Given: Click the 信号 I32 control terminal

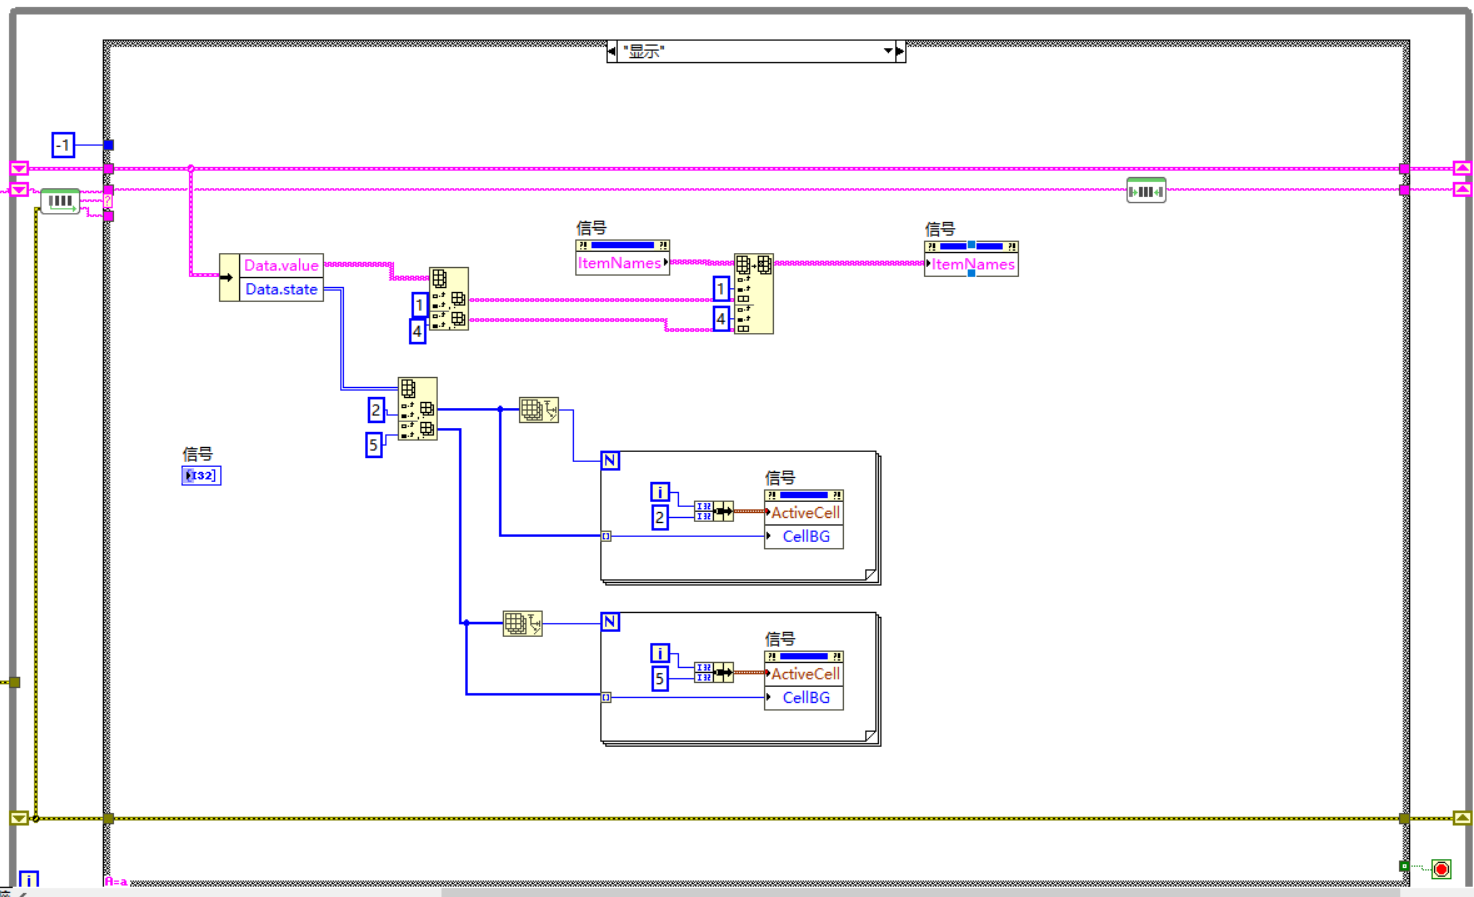Looking at the screenshot, I should (x=201, y=475).
